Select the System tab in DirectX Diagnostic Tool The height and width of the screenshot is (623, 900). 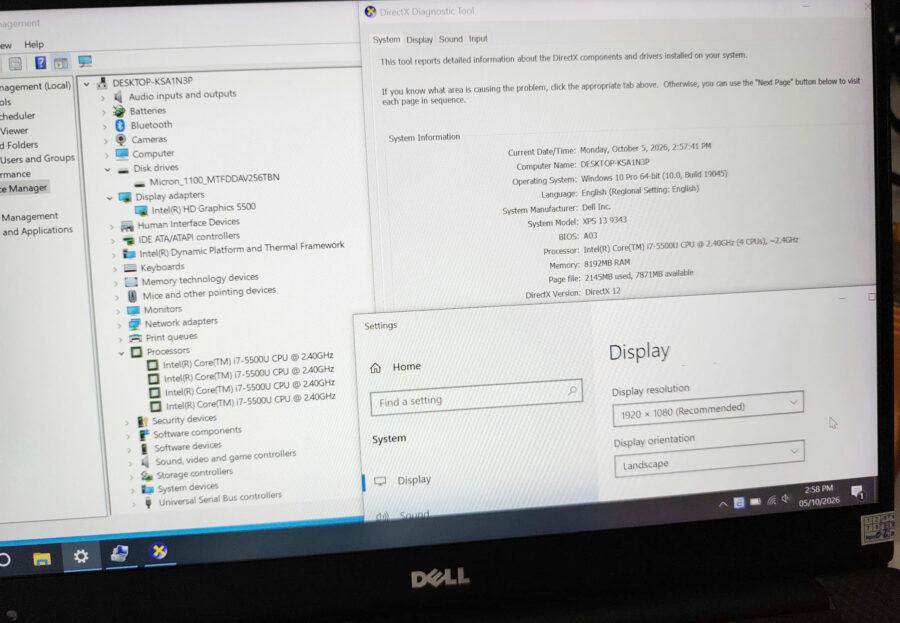click(x=386, y=40)
